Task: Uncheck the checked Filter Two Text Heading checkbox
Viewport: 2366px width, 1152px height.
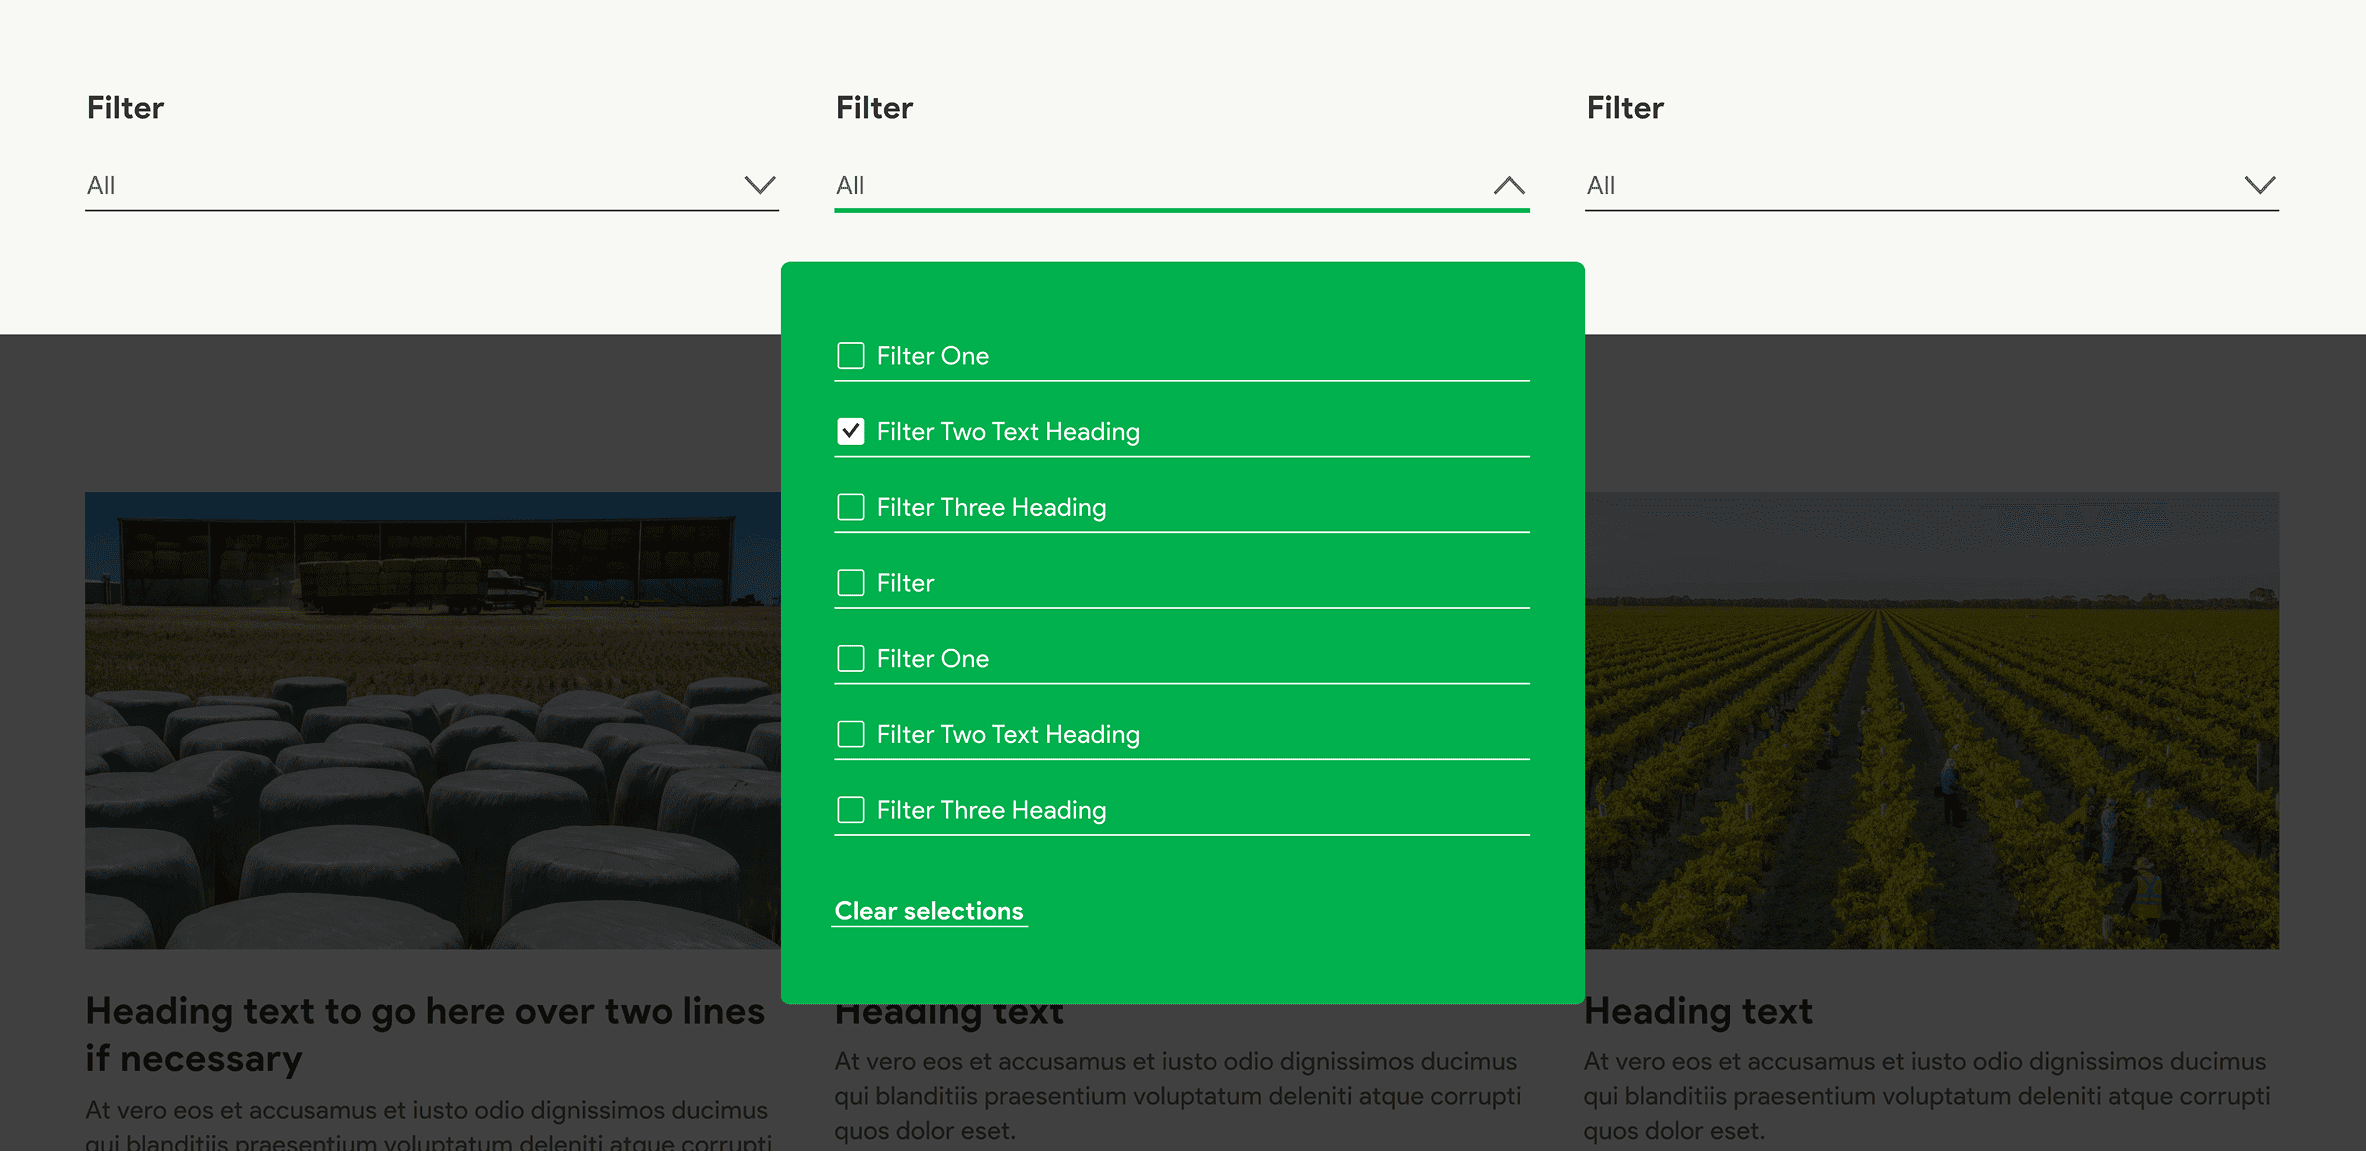Action: coord(850,432)
